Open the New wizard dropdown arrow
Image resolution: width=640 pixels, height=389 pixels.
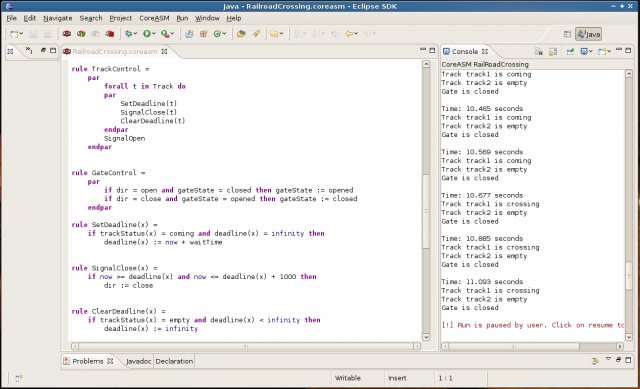[21, 34]
